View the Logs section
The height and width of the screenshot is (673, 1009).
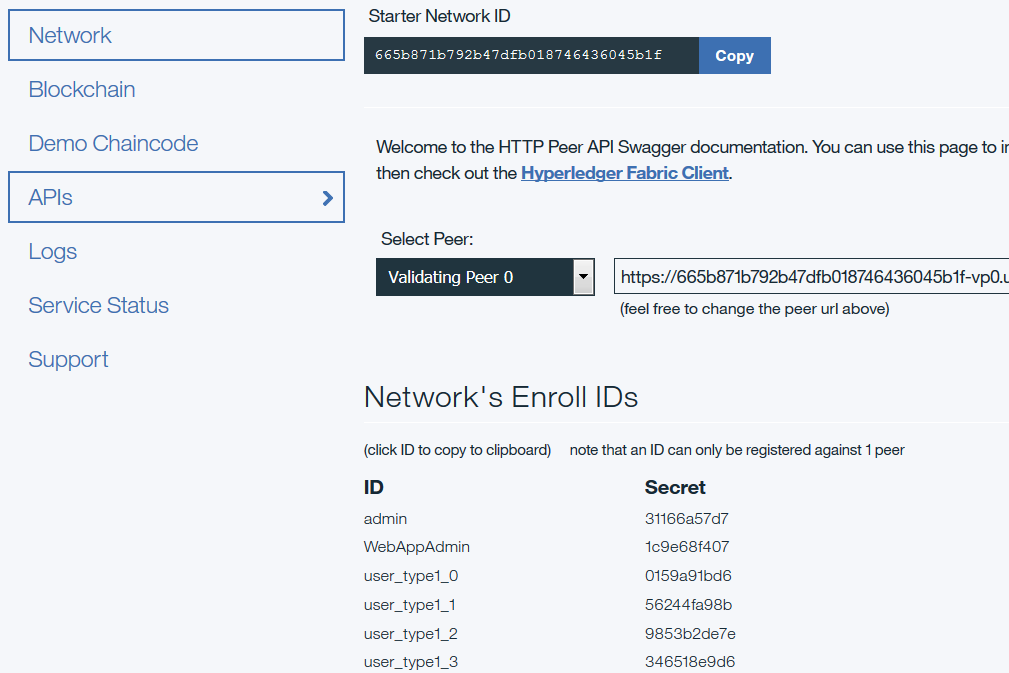pyautogui.click(x=52, y=251)
